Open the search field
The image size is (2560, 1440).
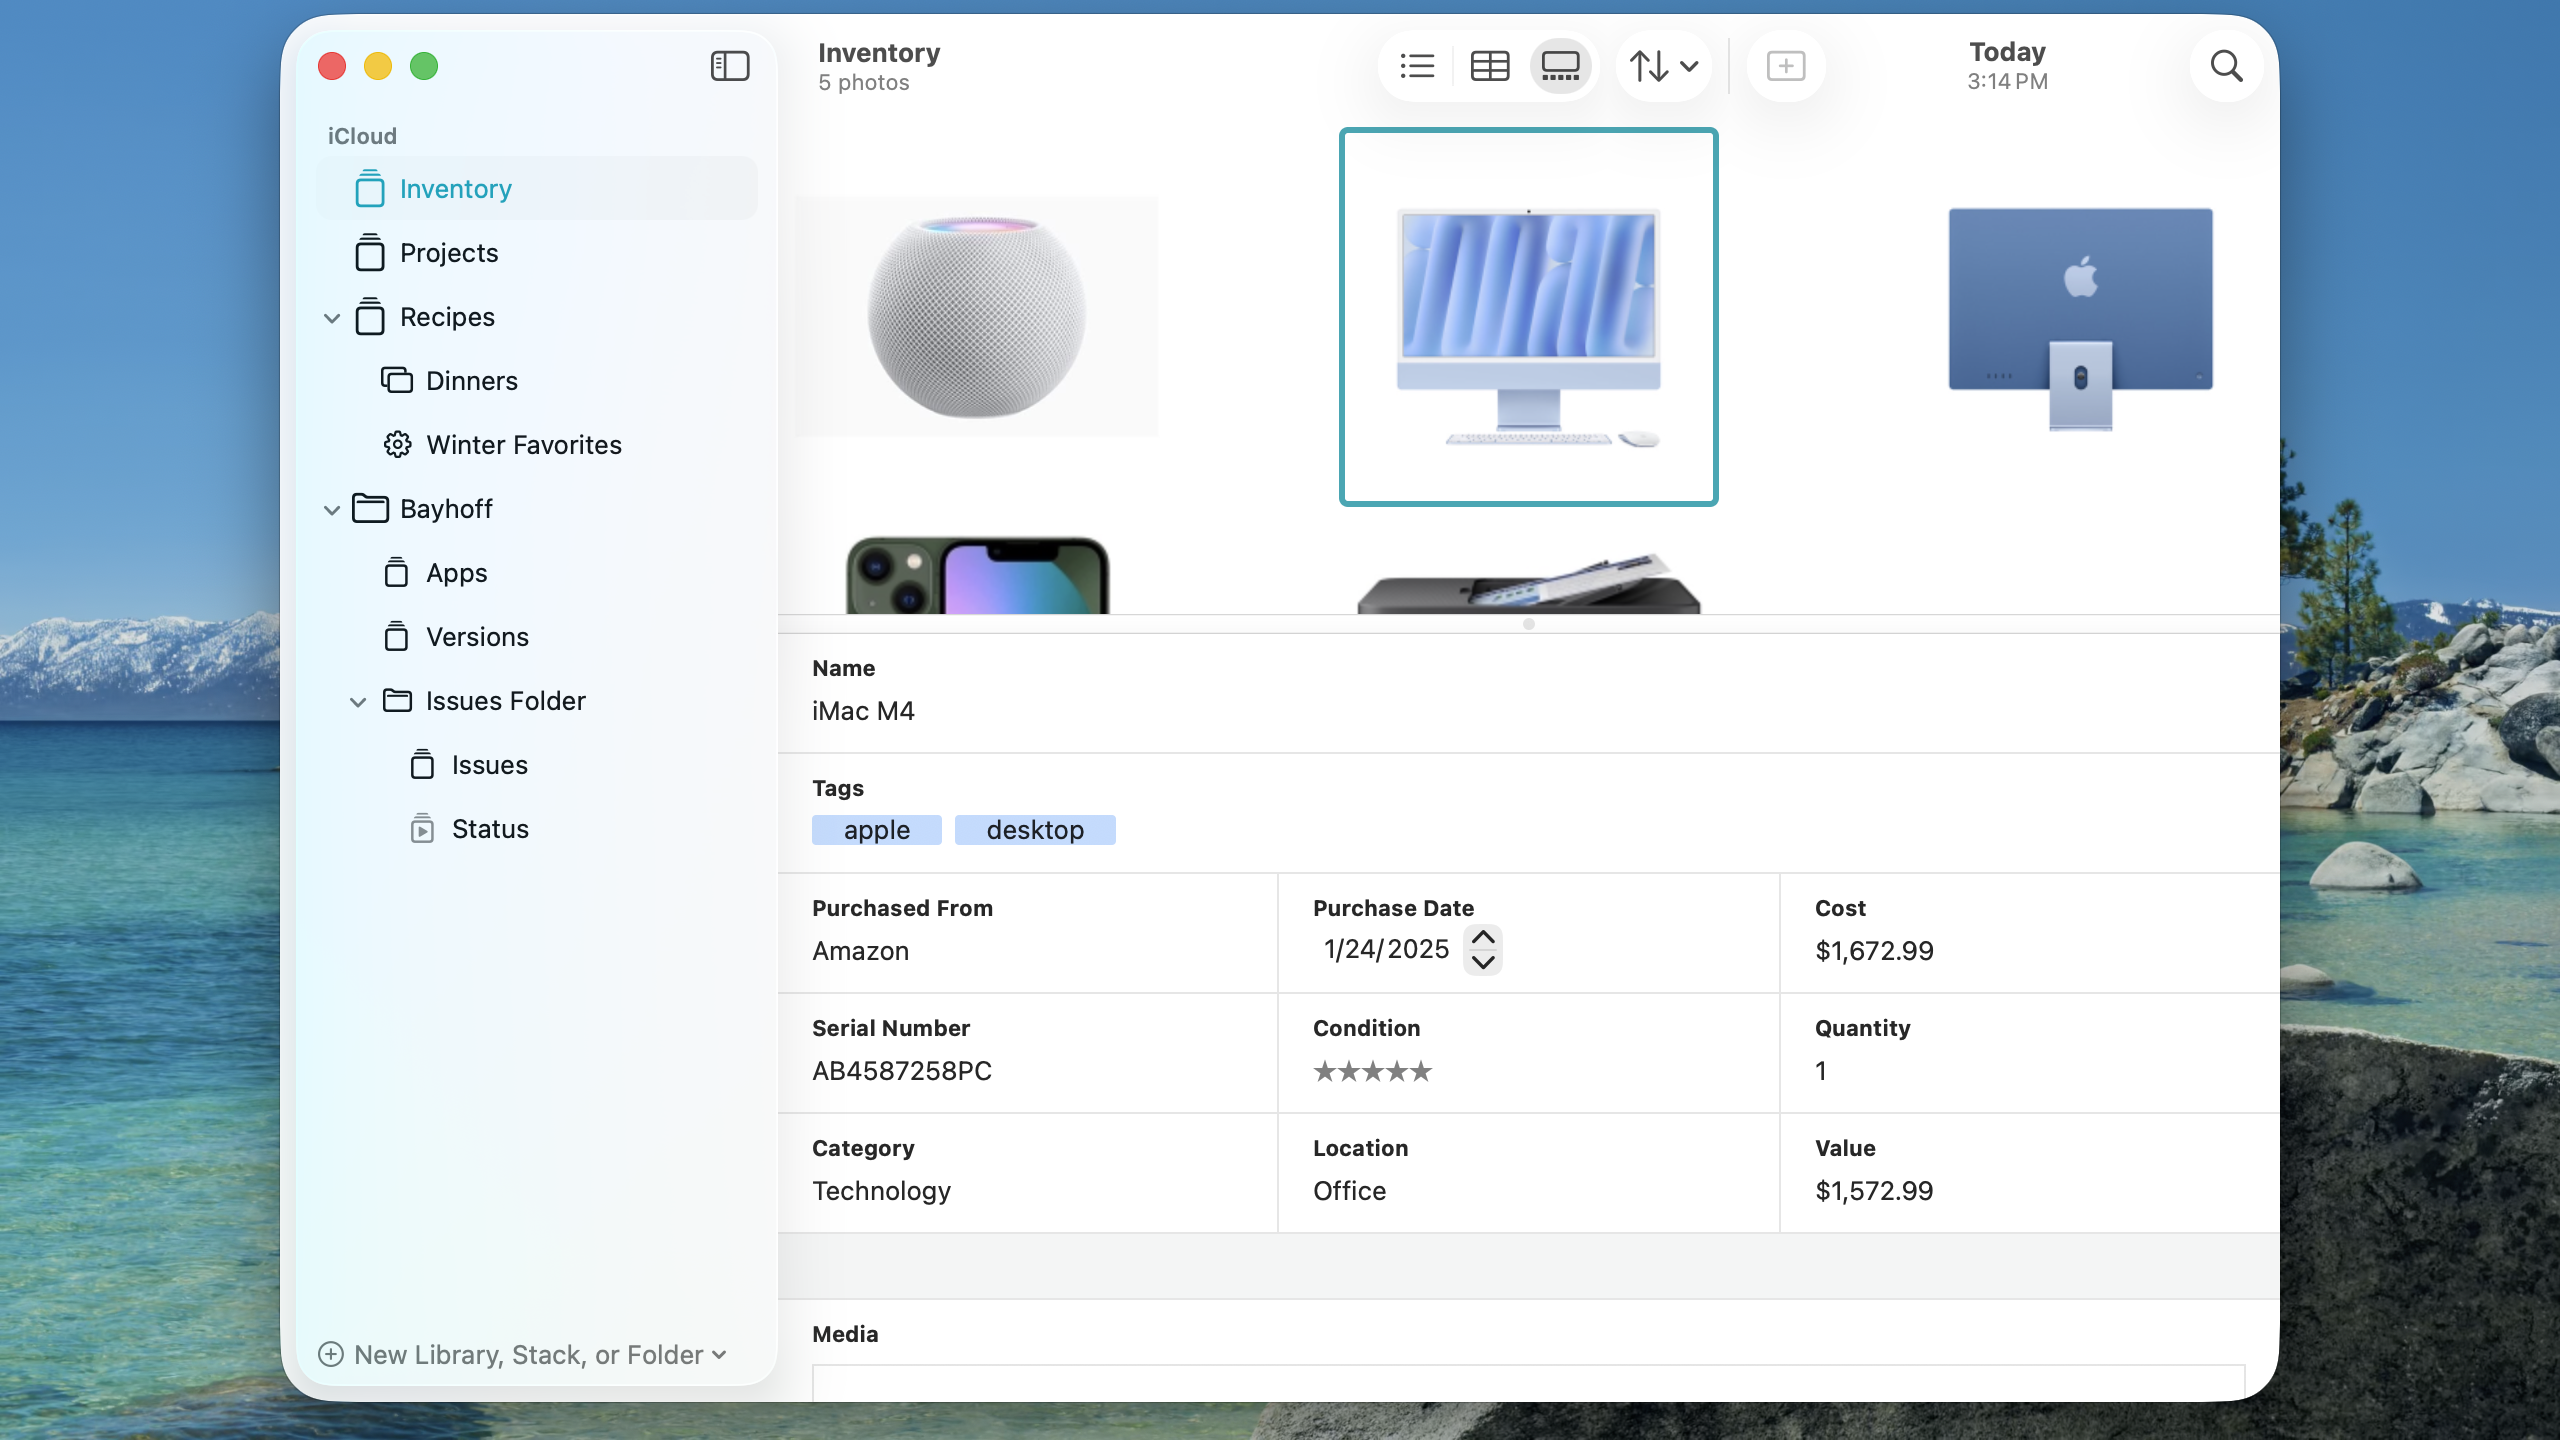tap(2224, 65)
